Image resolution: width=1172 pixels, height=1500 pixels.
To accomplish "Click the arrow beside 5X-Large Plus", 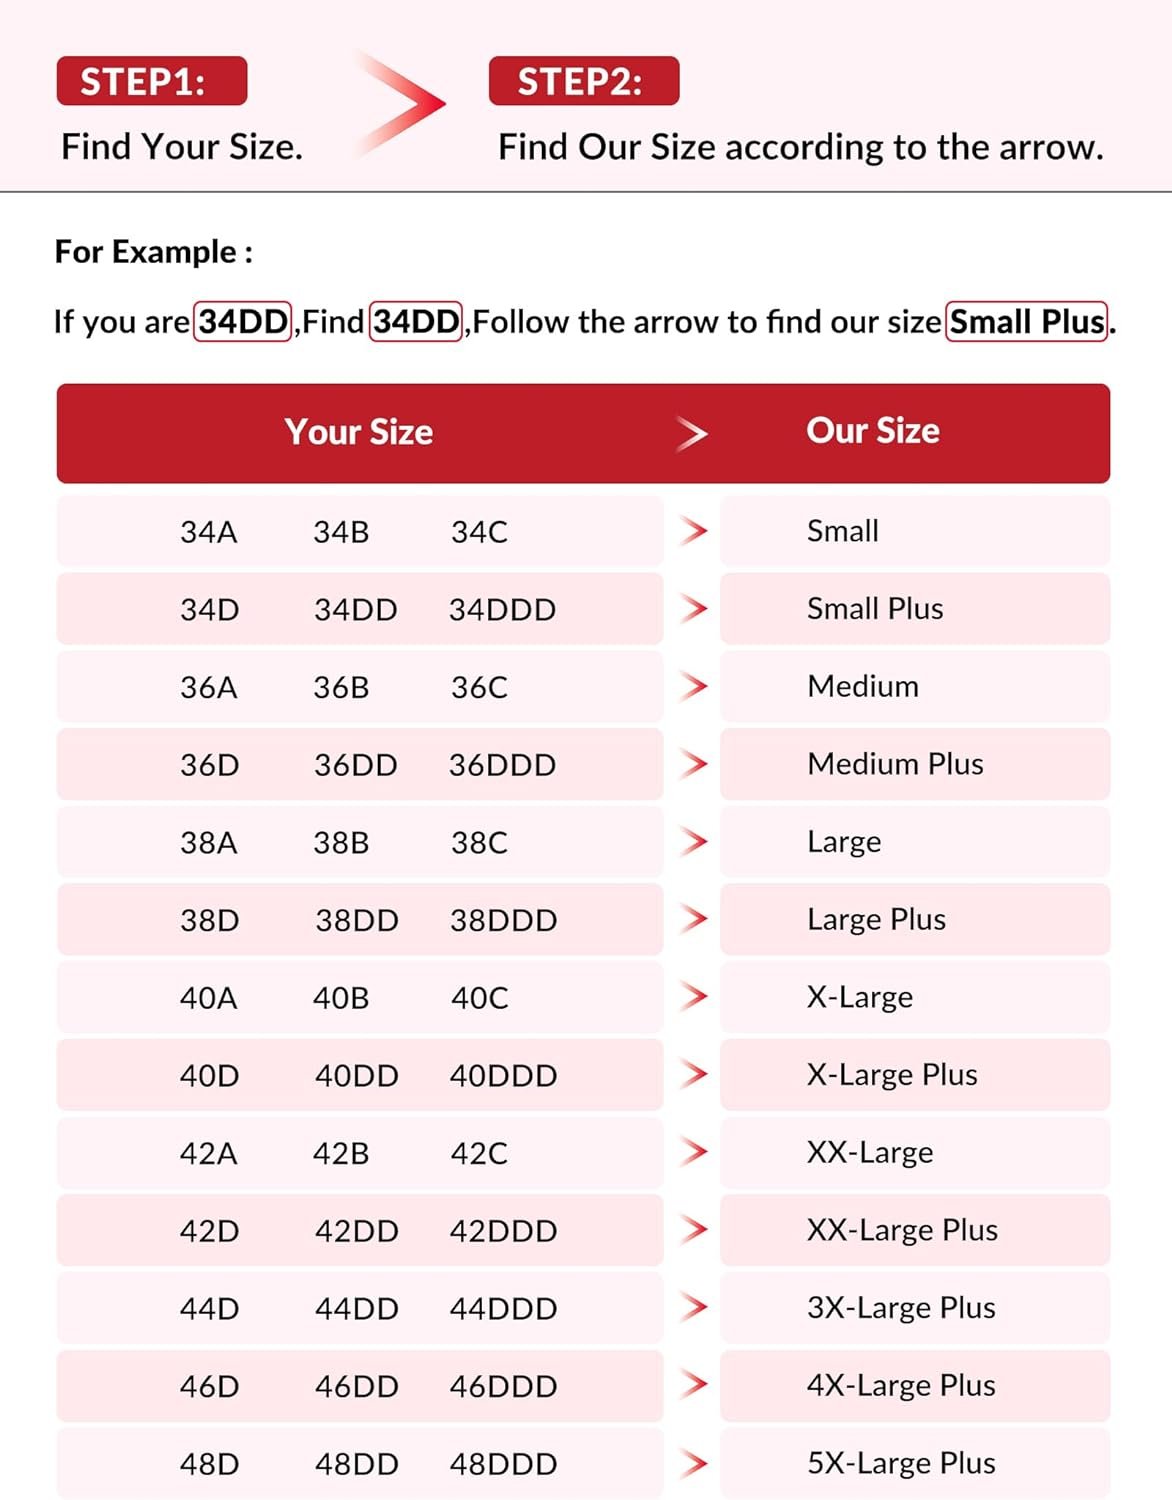I will pyautogui.click(x=693, y=1464).
